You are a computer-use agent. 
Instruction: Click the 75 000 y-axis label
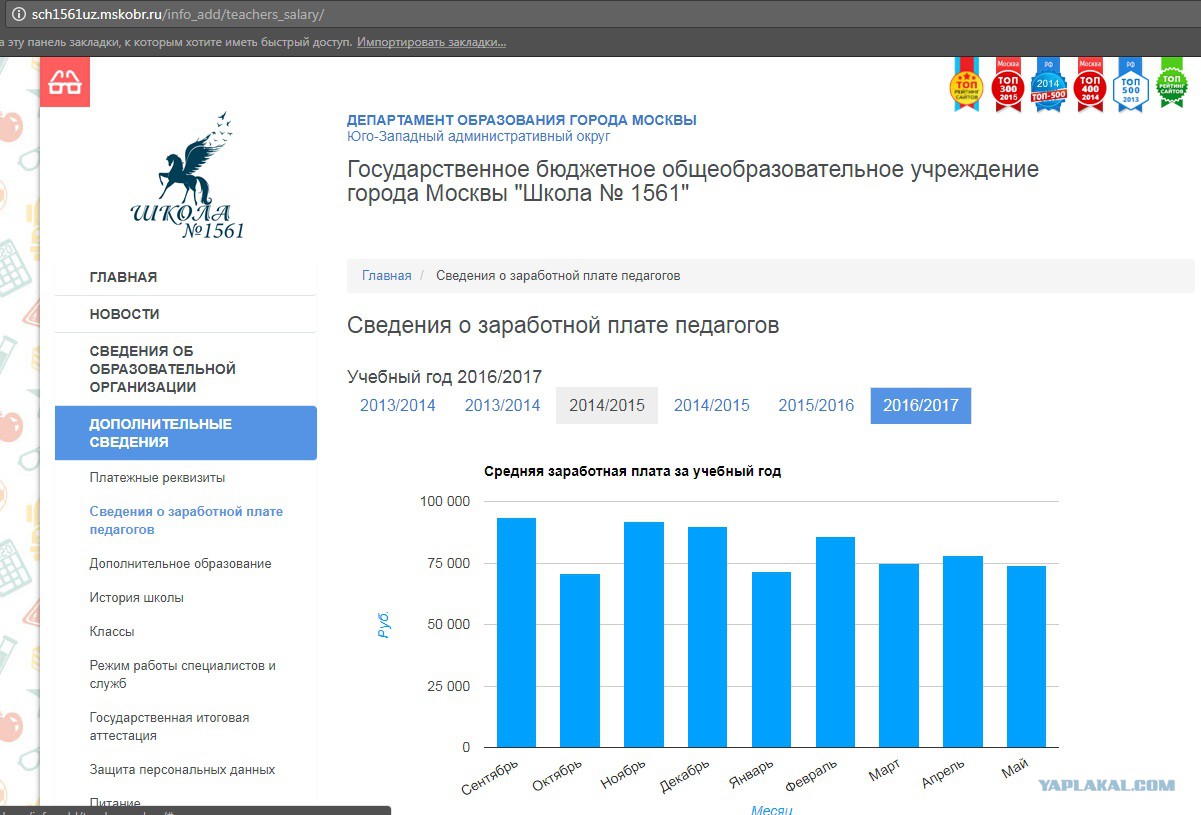[446, 563]
